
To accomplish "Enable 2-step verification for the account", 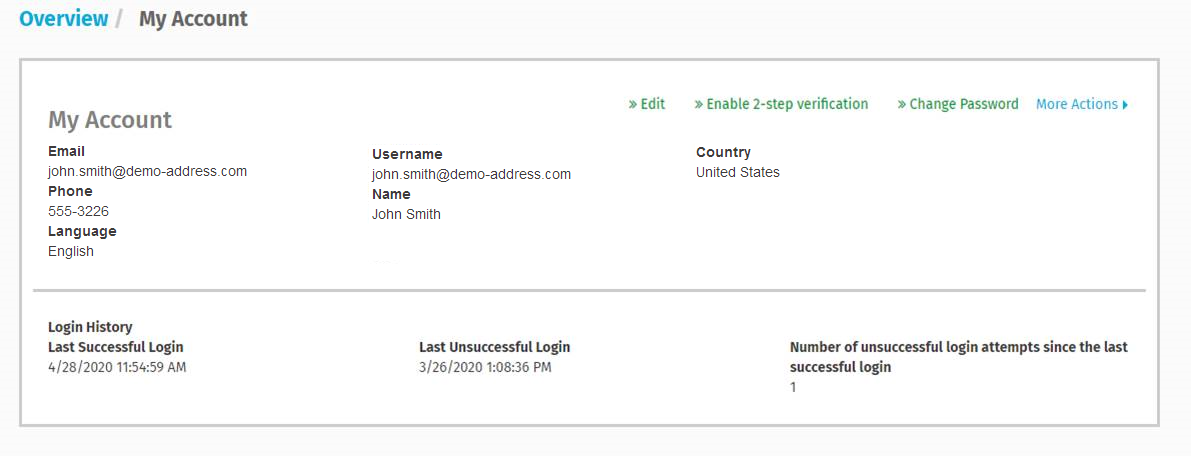I will pos(787,104).
